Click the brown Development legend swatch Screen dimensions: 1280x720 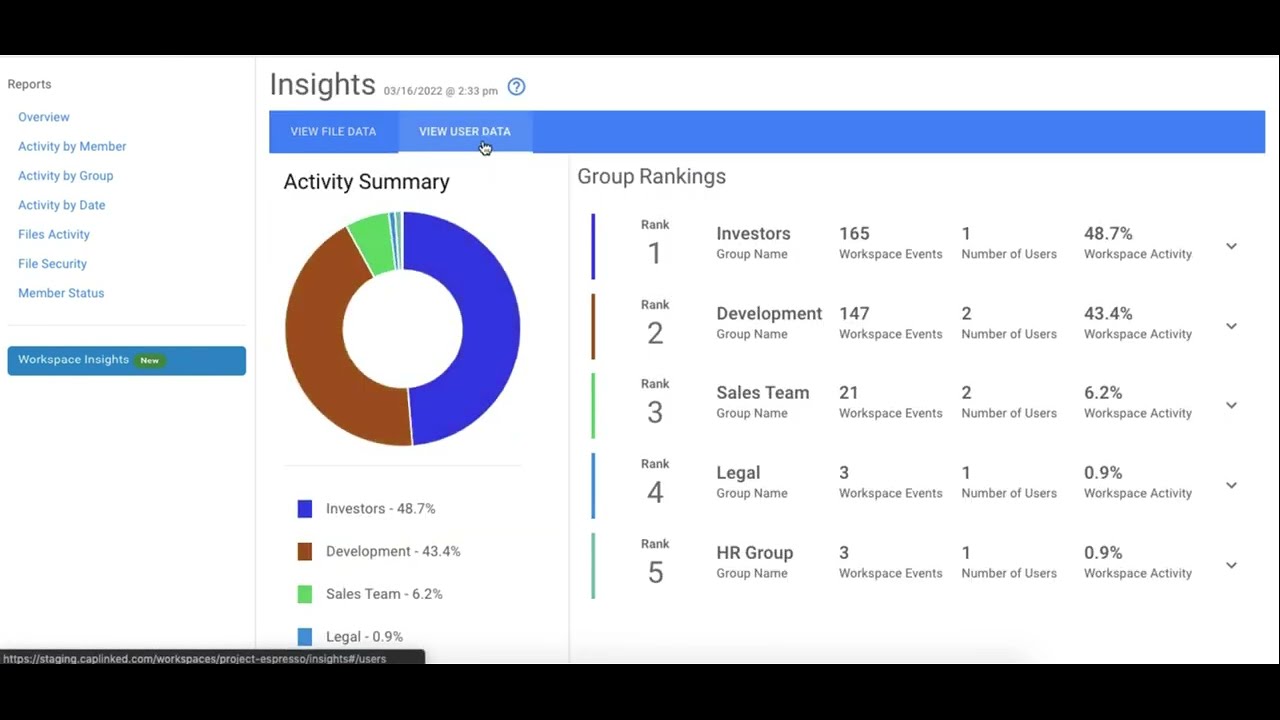305,552
